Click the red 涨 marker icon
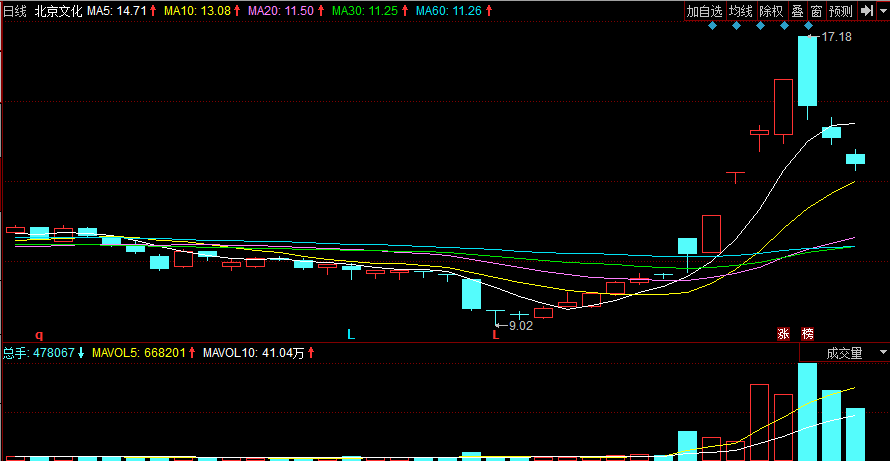The image size is (890, 461). click(783, 334)
